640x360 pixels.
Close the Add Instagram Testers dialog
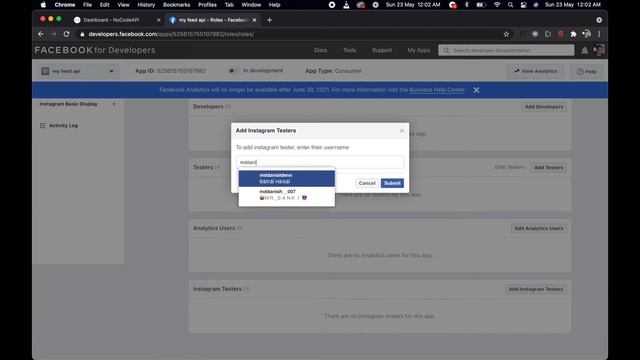[x=402, y=131]
